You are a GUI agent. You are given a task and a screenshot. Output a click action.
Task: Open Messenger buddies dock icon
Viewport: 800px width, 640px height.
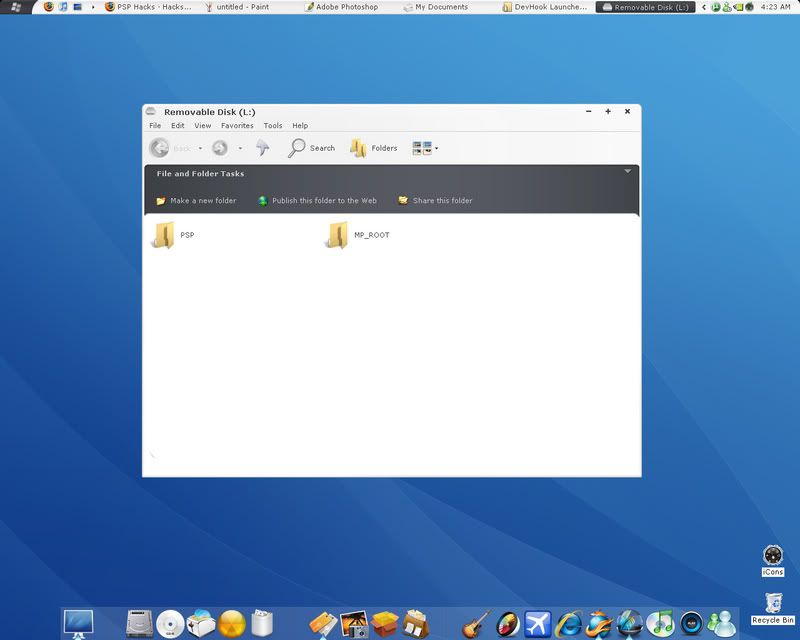722,624
